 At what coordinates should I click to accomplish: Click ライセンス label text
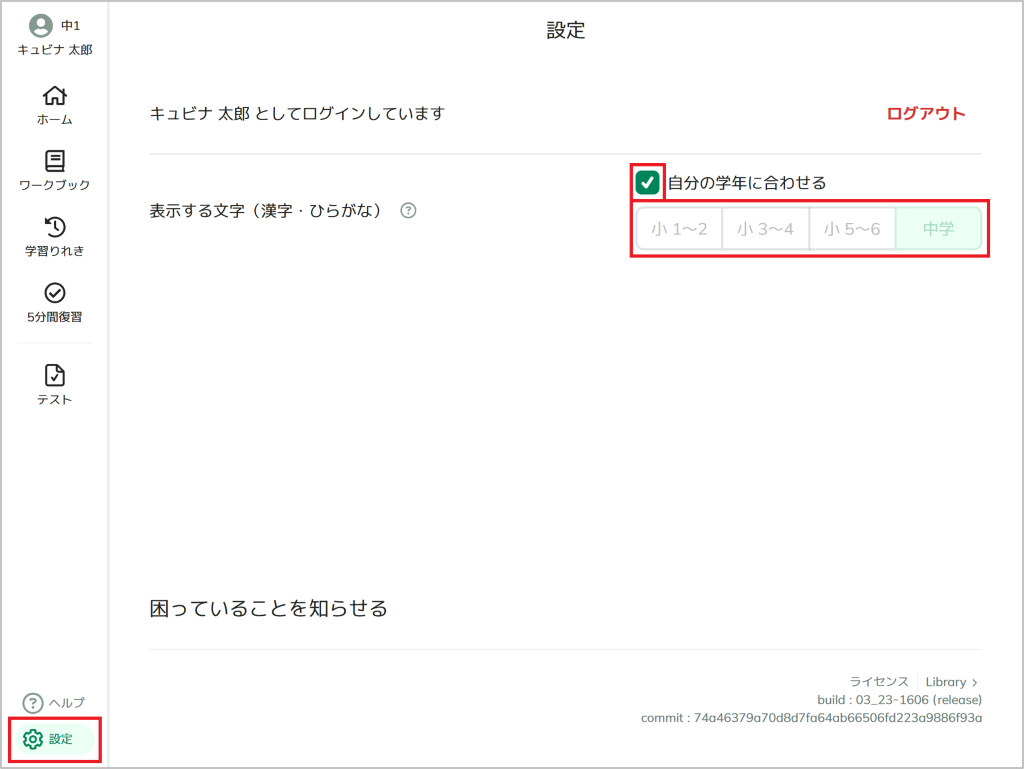tap(878, 682)
